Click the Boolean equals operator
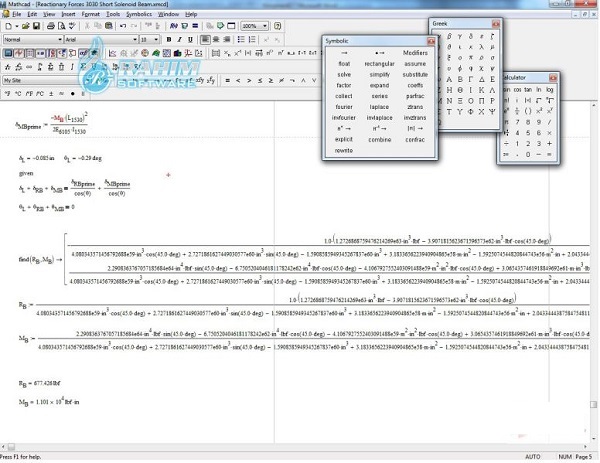 click(228, 80)
